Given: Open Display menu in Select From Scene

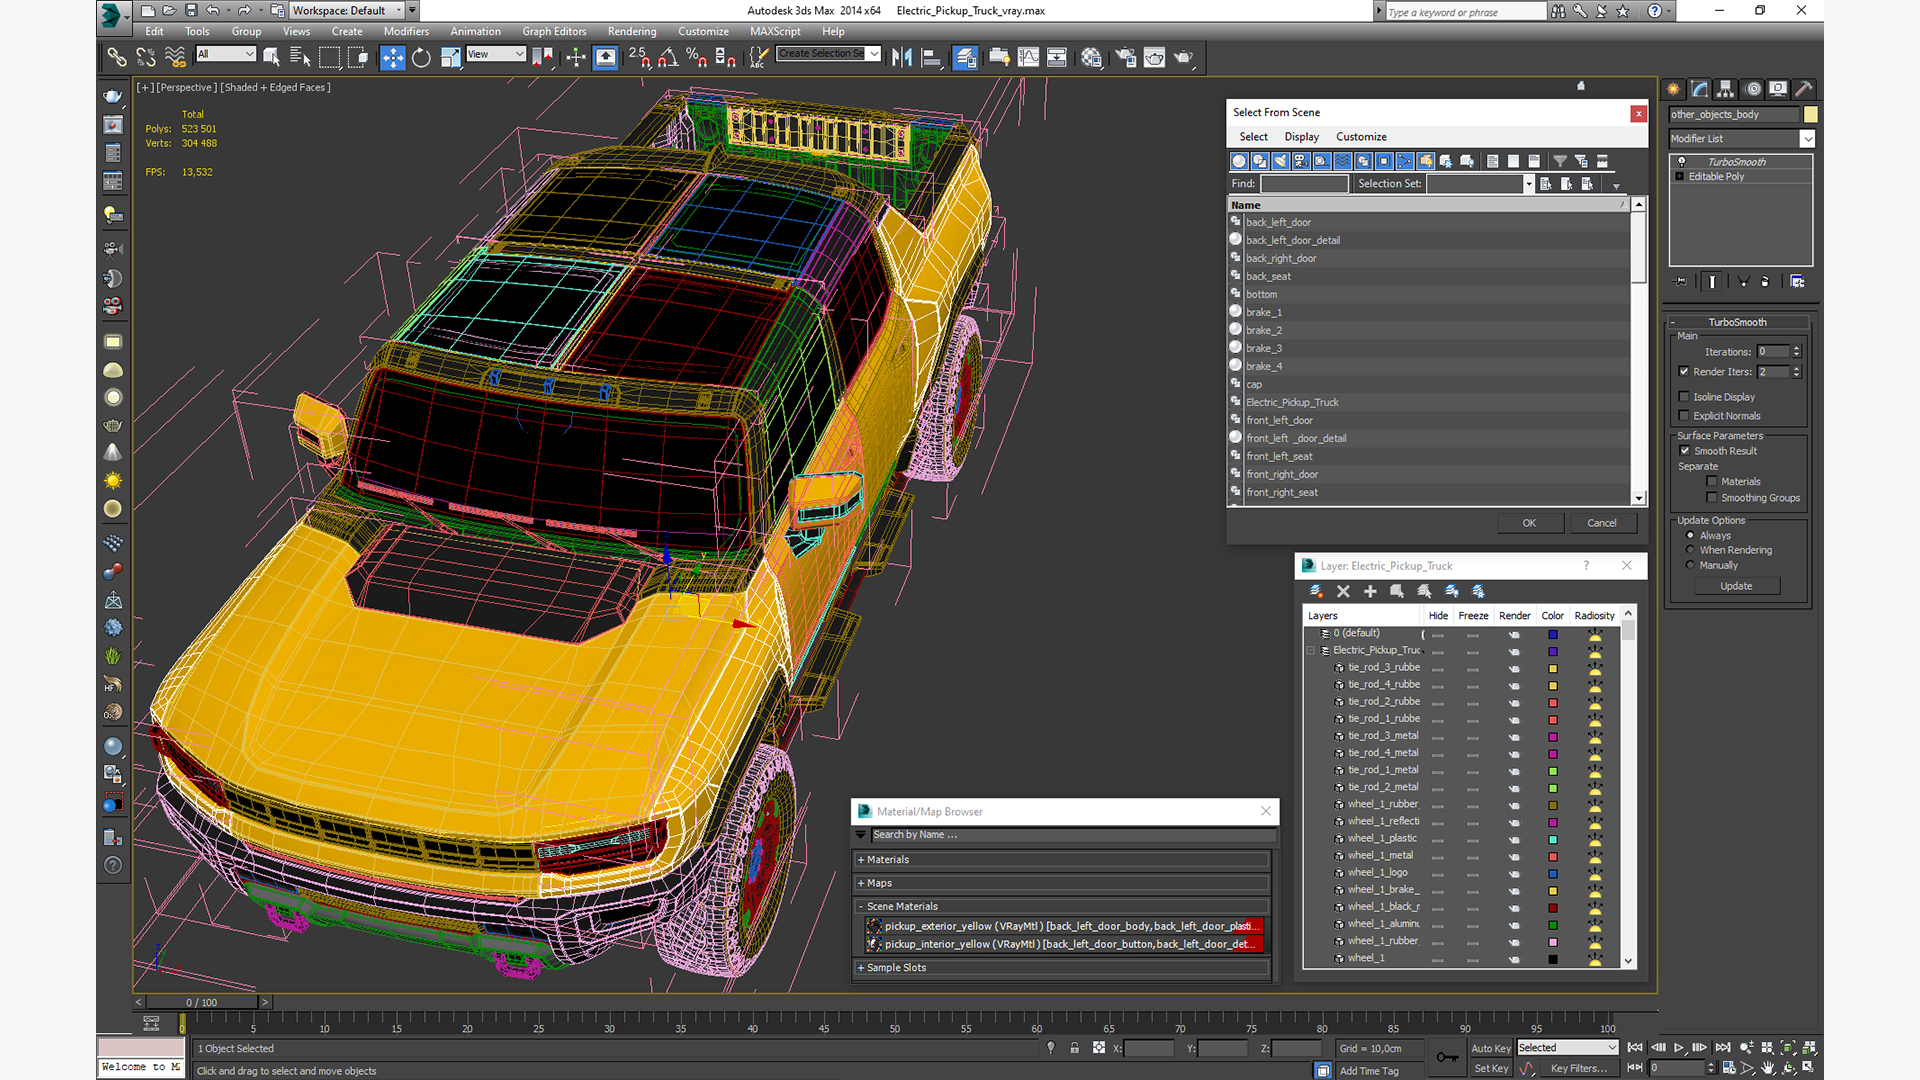Looking at the screenshot, I should click(x=1302, y=137).
